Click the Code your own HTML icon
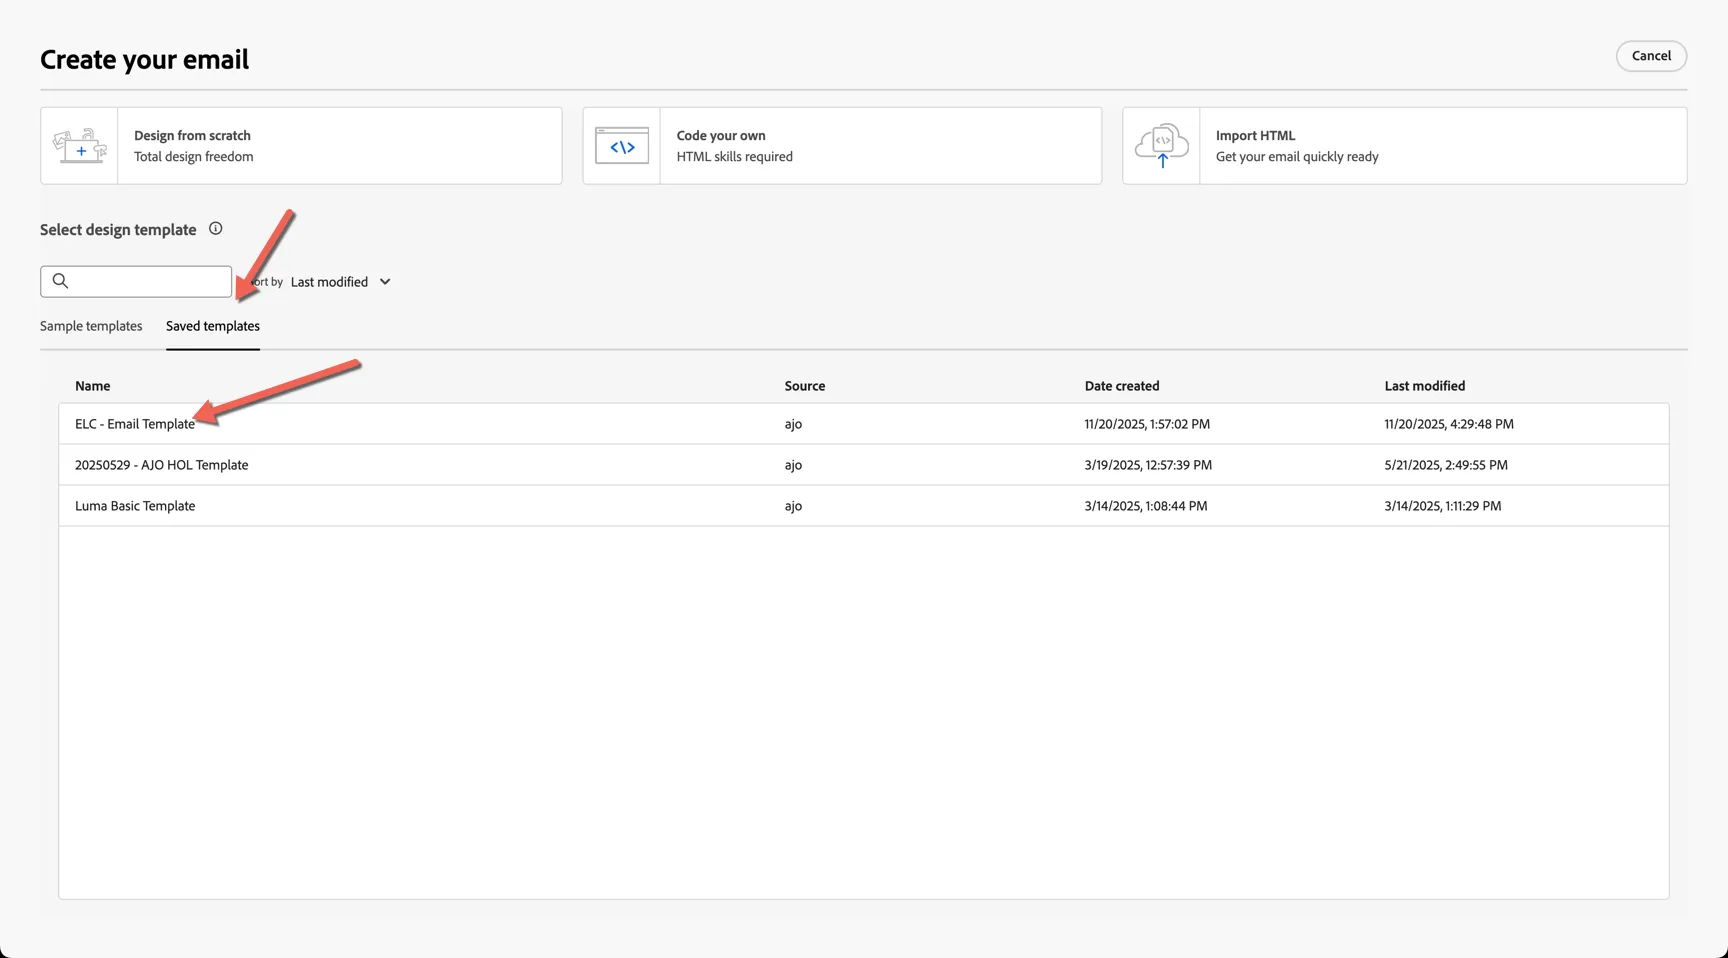The image size is (1728, 958). click(x=622, y=146)
